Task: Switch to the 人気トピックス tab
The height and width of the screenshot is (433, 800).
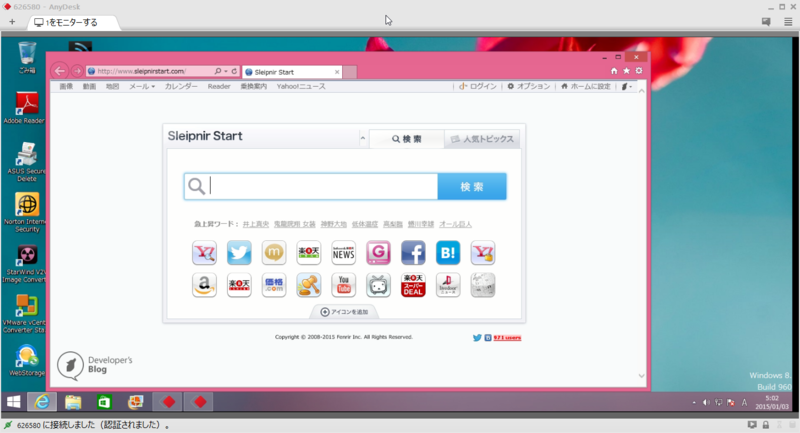Action: 482,139
